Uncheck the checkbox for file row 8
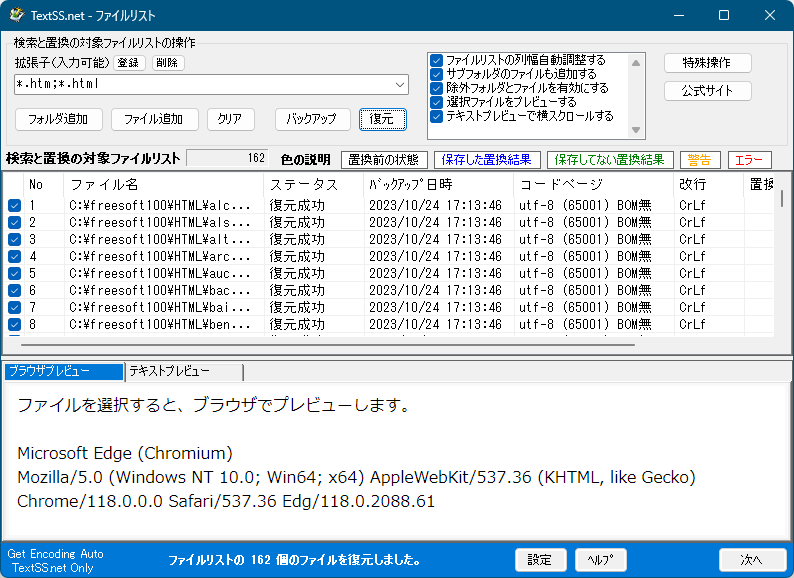The width and height of the screenshot is (794, 578). point(14,324)
